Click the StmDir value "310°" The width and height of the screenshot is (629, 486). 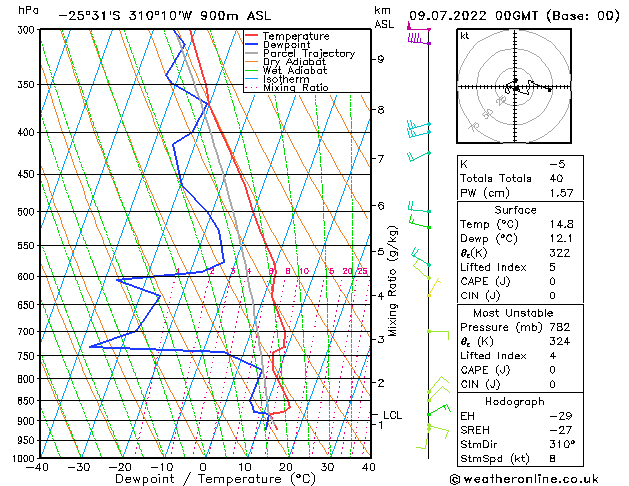point(562,444)
